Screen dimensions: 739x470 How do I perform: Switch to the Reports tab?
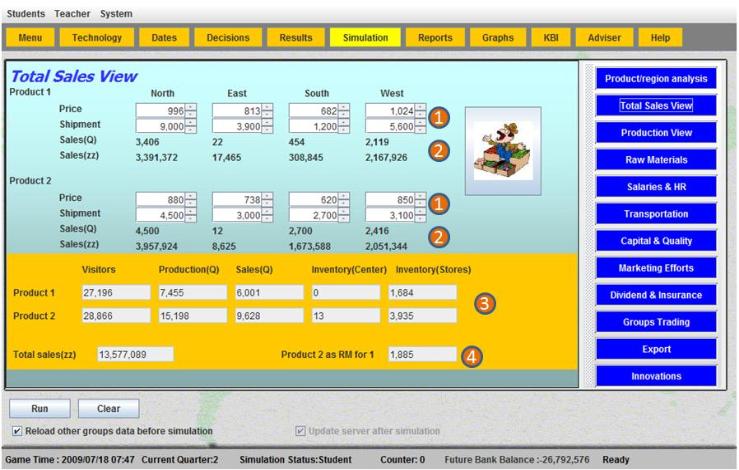[x=435, y=37]
